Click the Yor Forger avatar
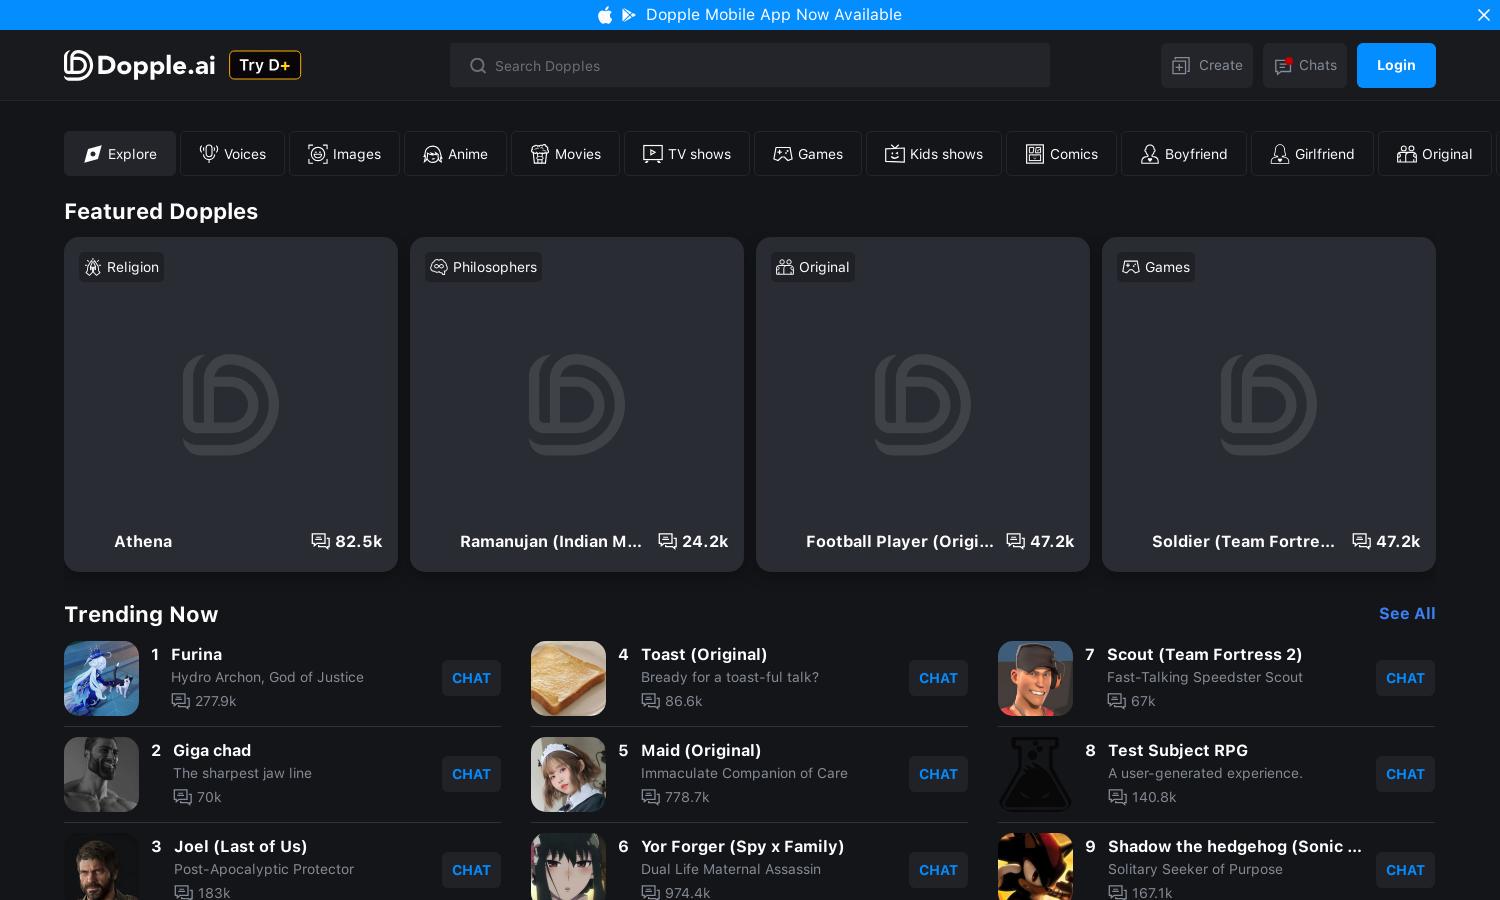 (568, 867)
